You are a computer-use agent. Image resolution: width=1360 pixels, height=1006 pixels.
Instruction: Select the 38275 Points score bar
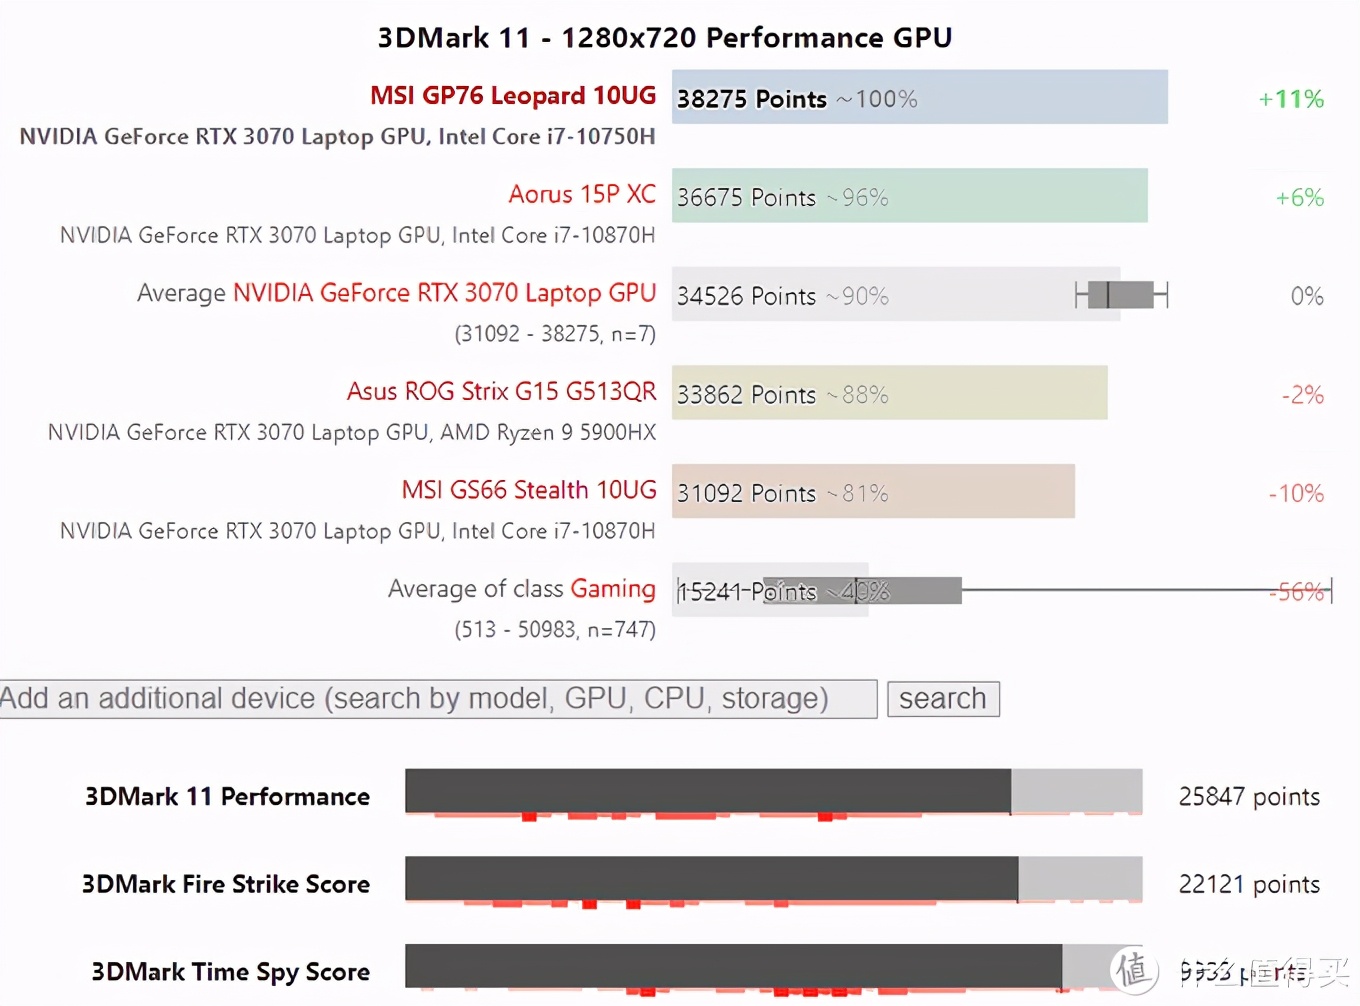(918, 97)
